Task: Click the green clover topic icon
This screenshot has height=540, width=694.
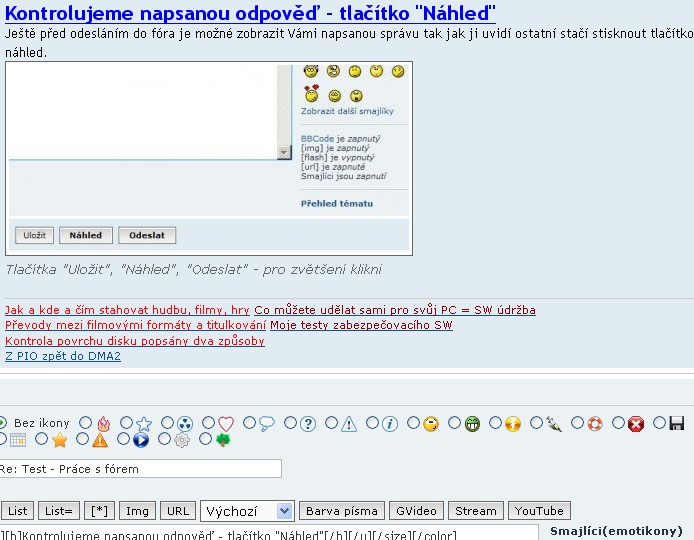Action: click(x=223, y=439)
